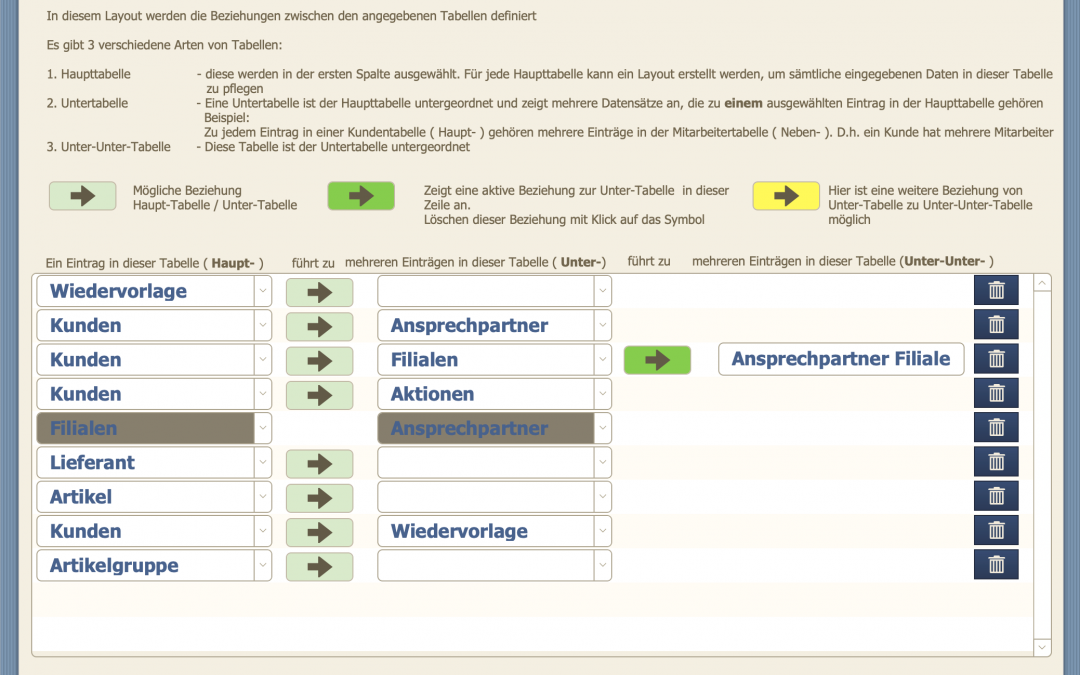Click trash icon for Kunden–Ansprechpartner row
1080x675 pixels.
[x=996, y=325]
